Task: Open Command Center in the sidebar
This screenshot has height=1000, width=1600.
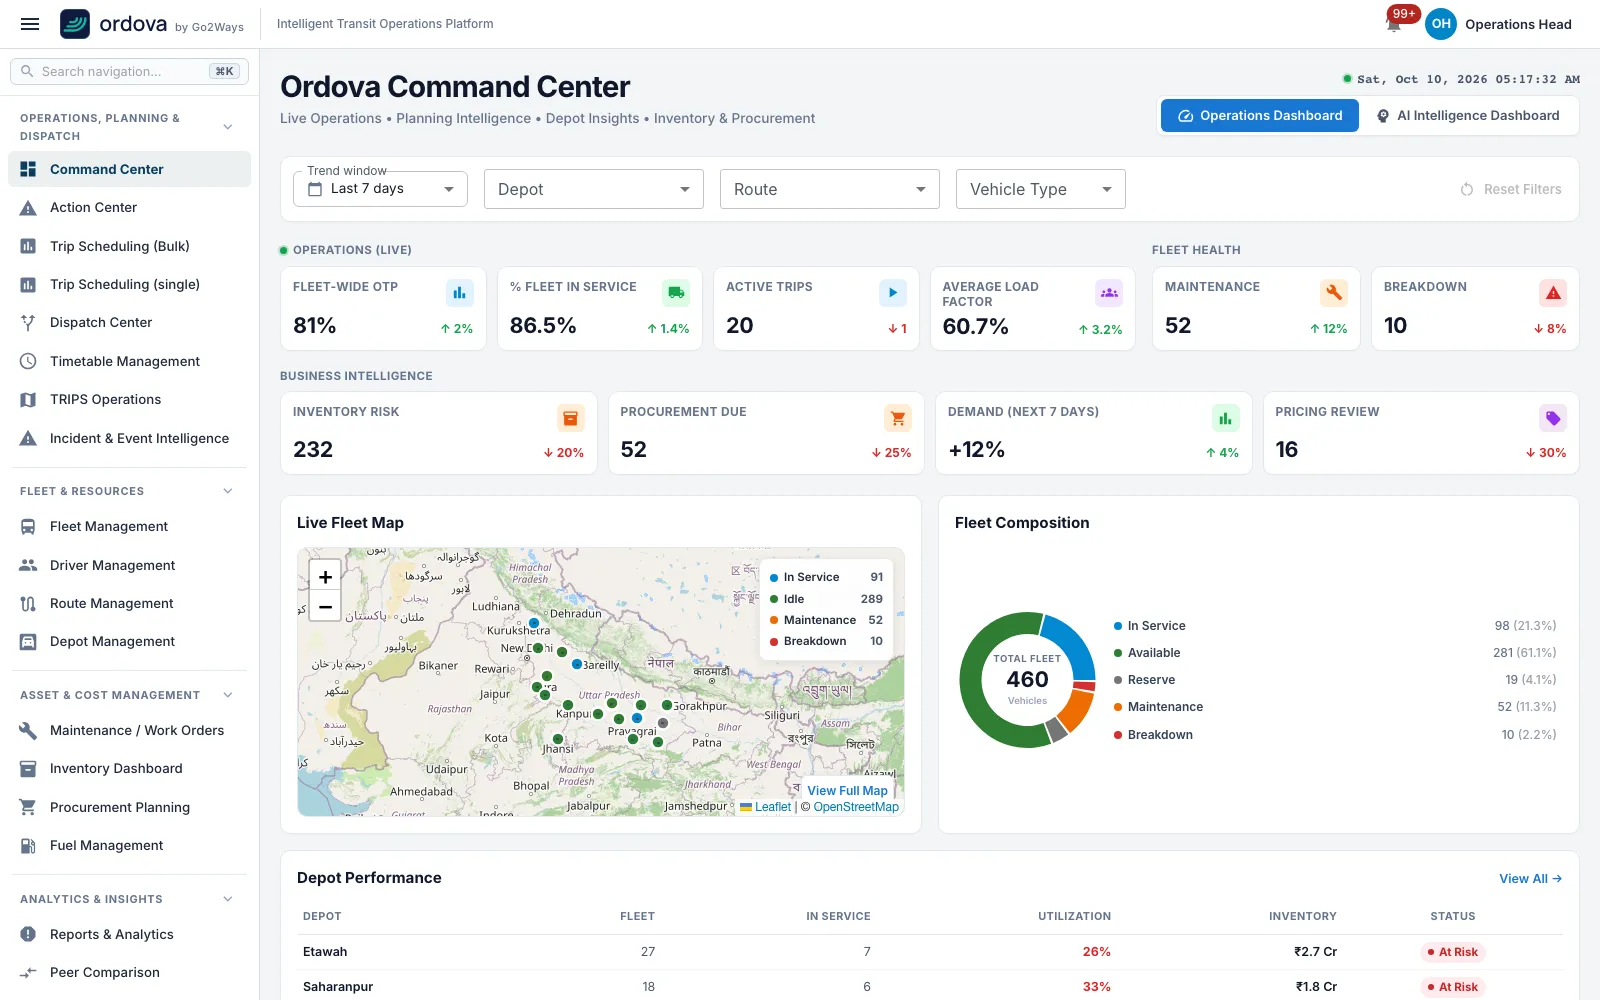Action: point(130,169)
